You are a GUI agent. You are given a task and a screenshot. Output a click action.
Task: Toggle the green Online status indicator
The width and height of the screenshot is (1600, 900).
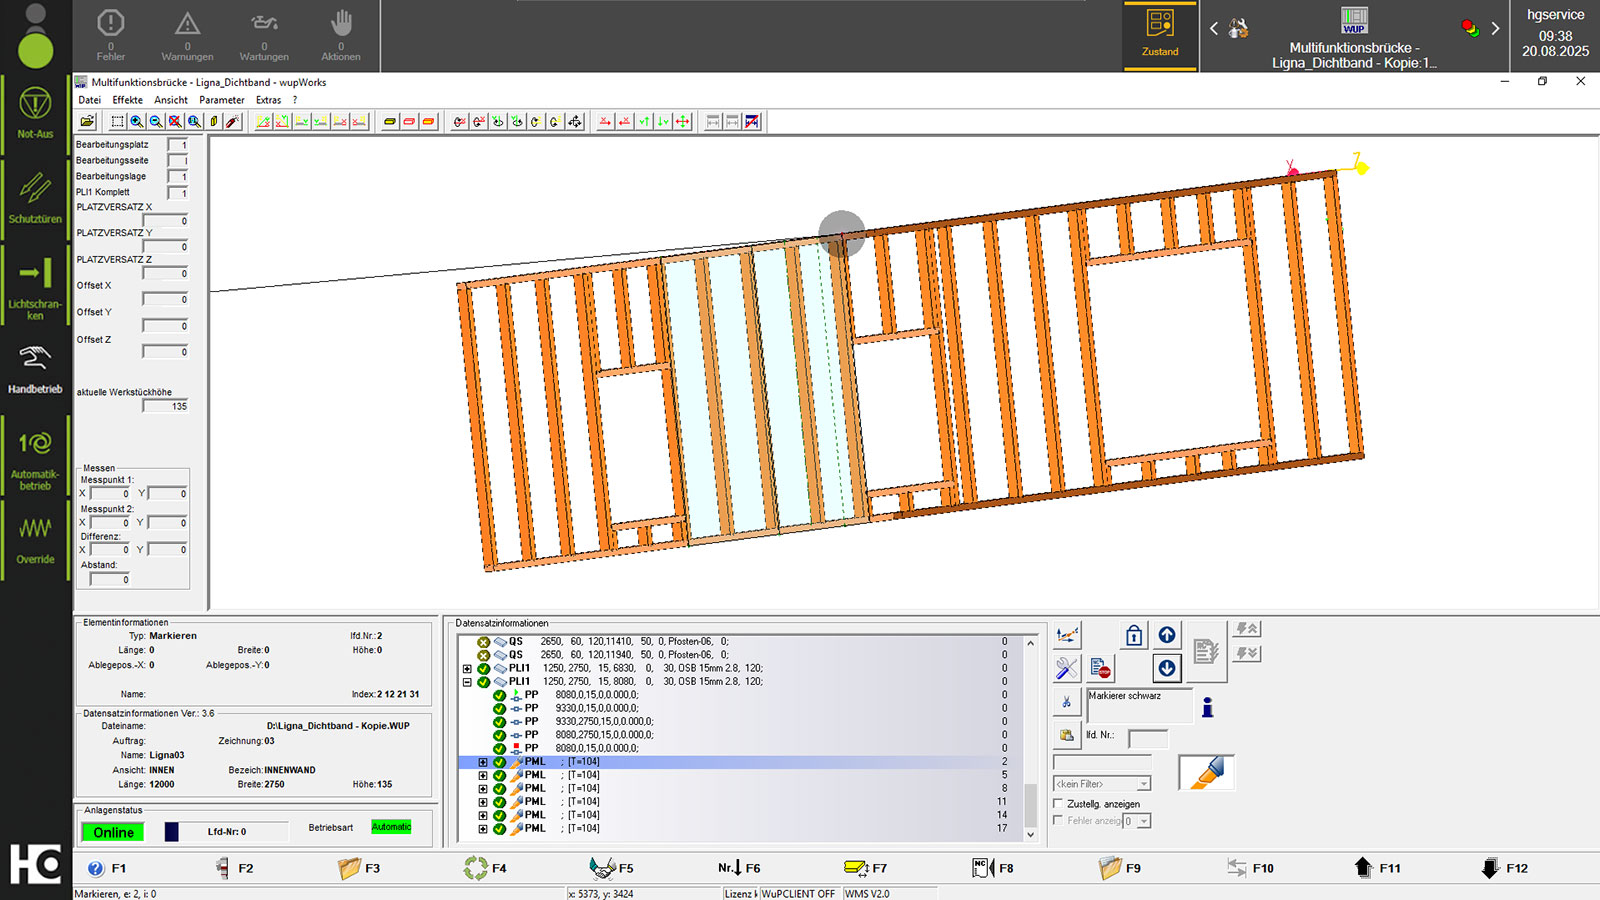tap(113, 832)
